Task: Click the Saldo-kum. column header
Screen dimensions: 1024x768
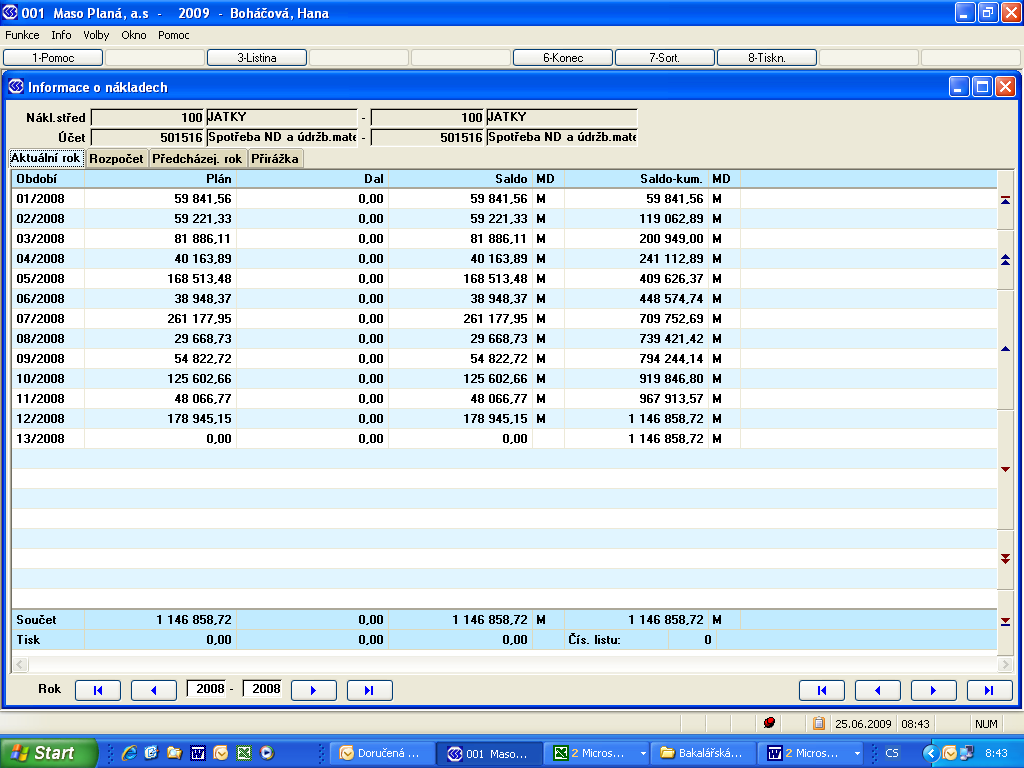Action: point(636,179)
